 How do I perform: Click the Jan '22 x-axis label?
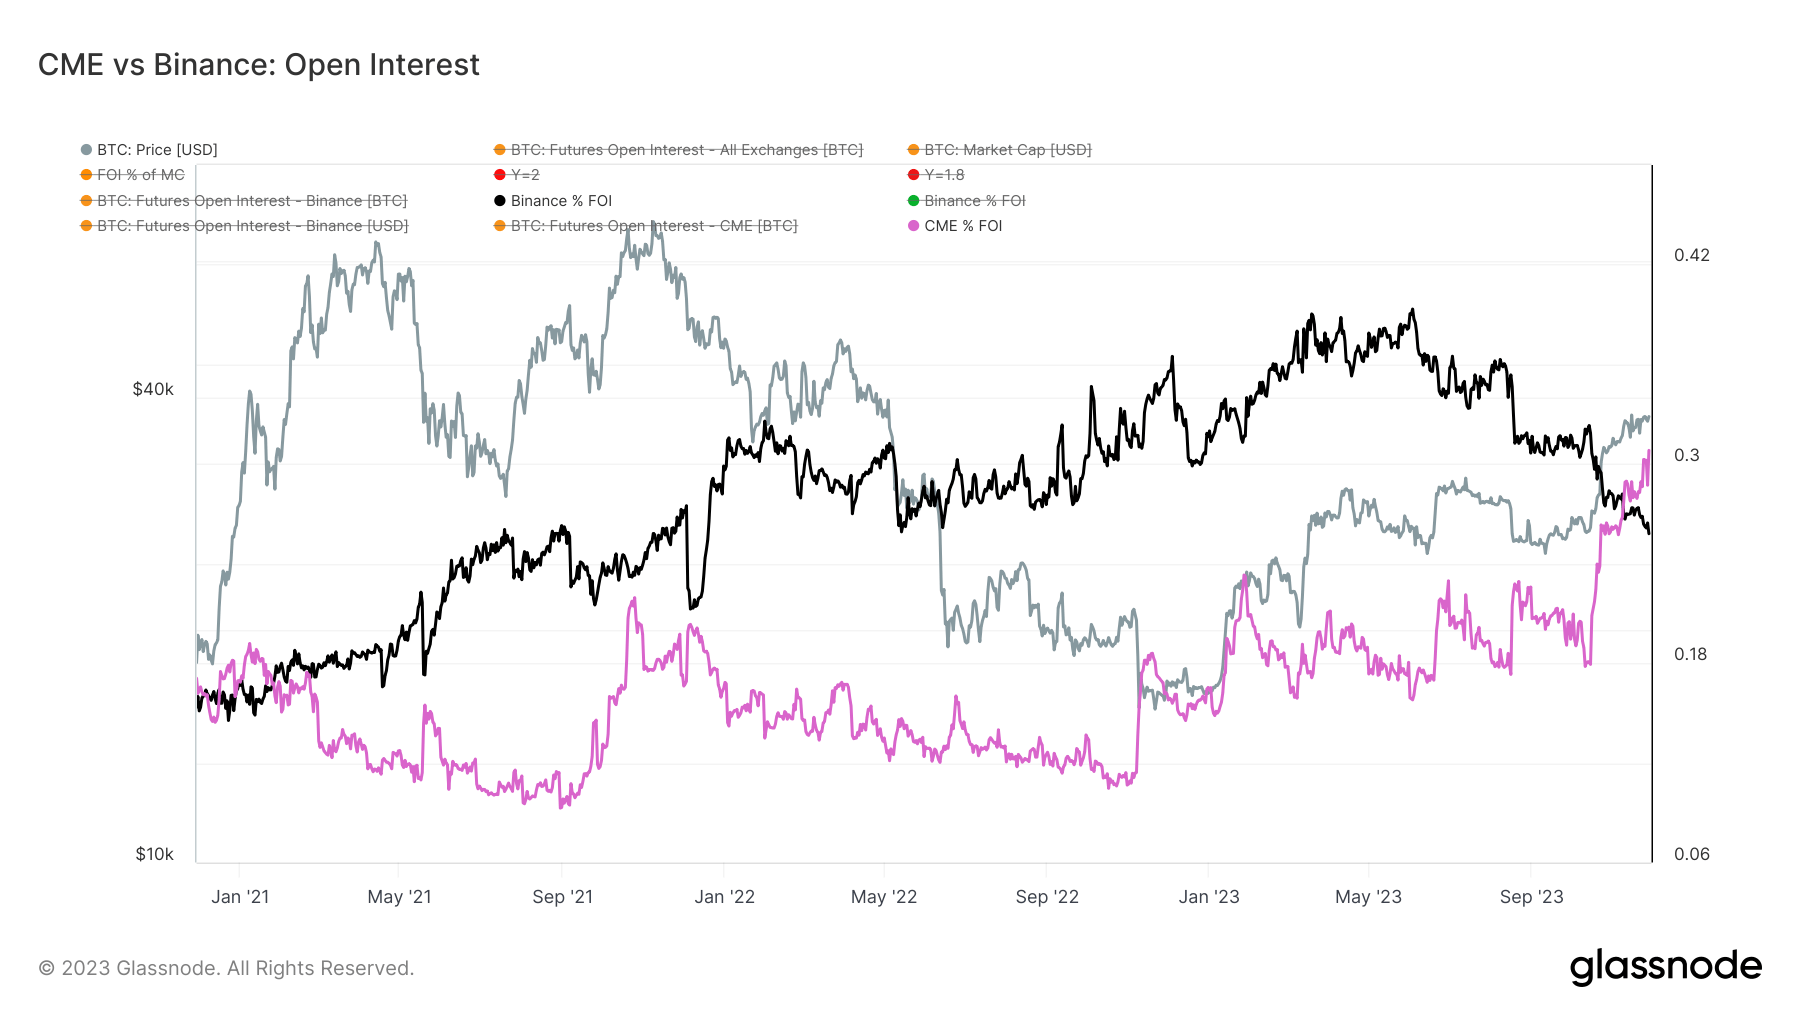(724, 897)
